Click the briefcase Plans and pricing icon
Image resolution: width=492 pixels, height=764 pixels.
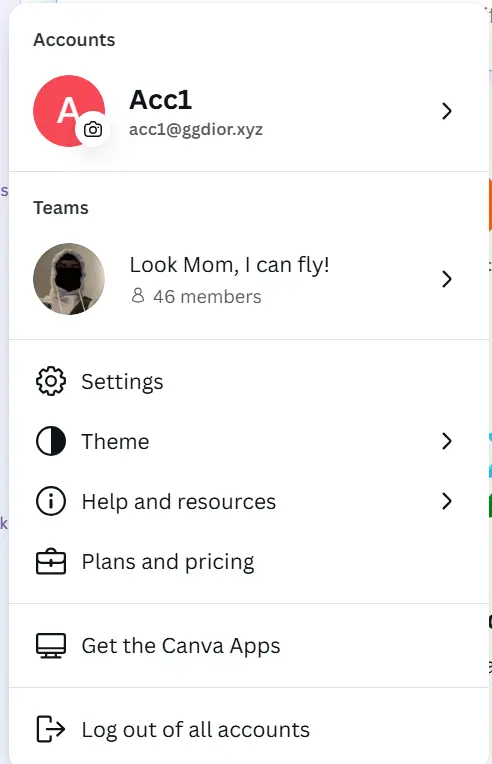(51, 562)
